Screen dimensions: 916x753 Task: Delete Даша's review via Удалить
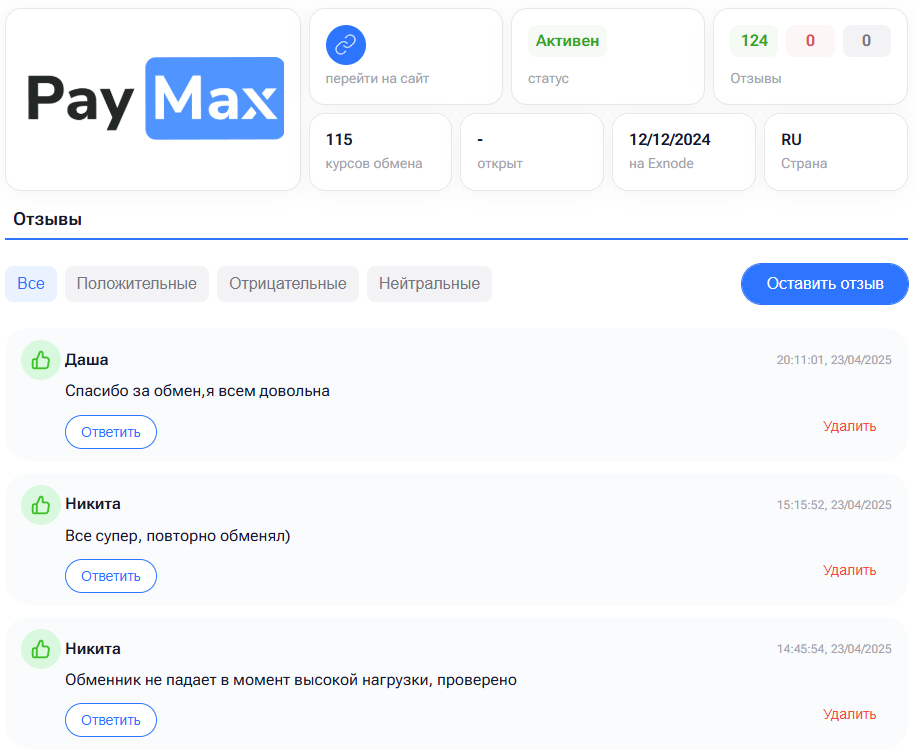tap(849, 426)
